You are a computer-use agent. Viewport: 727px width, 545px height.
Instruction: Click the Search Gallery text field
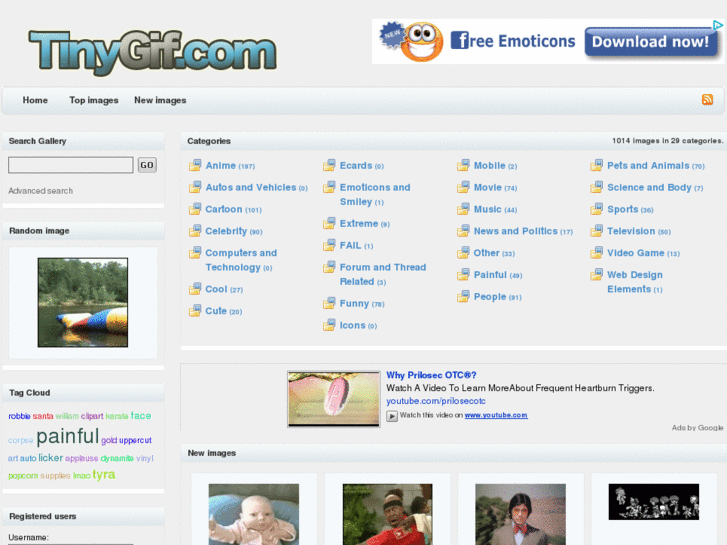tap(70, 165)
